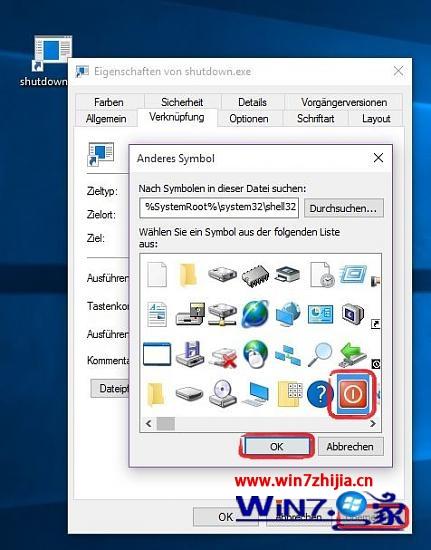Select the globe Internet icon
The width and height of the screenshot is (431, 550).
click(x=255, y=313)
